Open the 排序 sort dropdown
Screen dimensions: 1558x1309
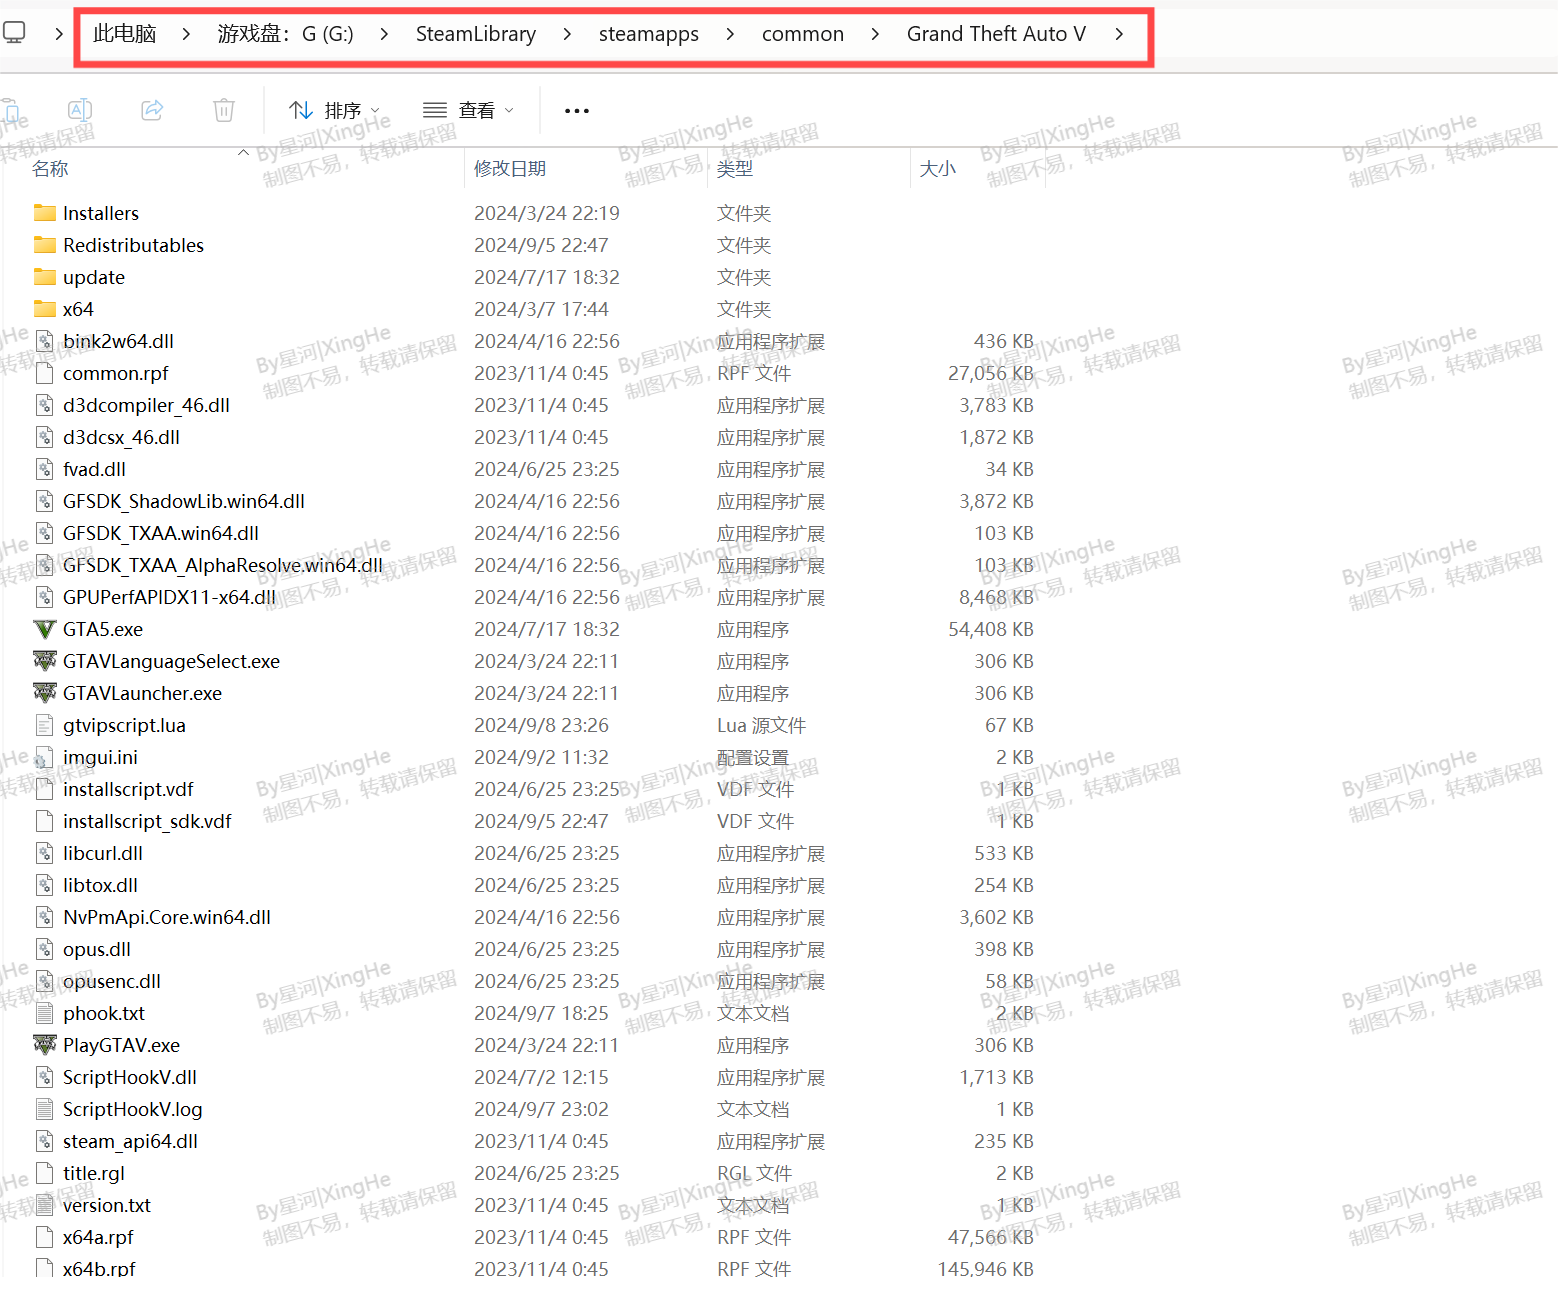(334, 110)
